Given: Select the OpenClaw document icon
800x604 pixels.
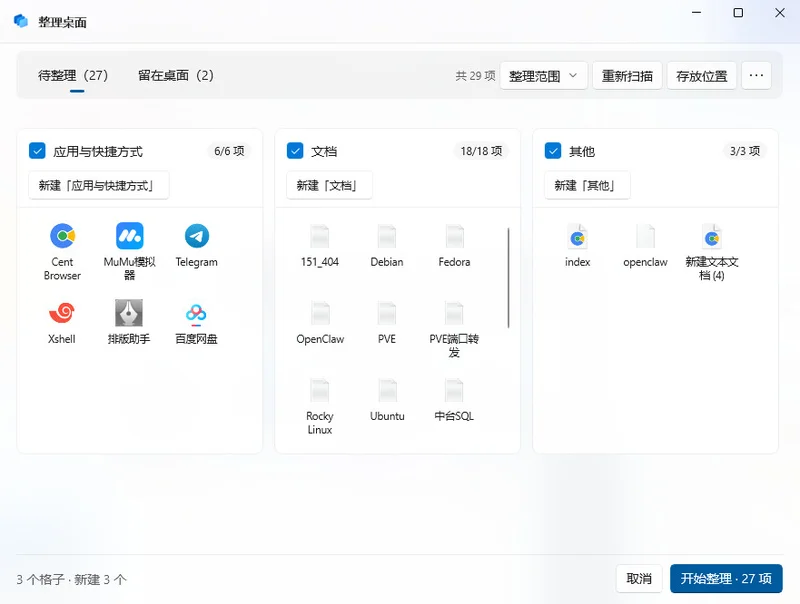Looking at the screenshot, I should (x=320, y=313).
